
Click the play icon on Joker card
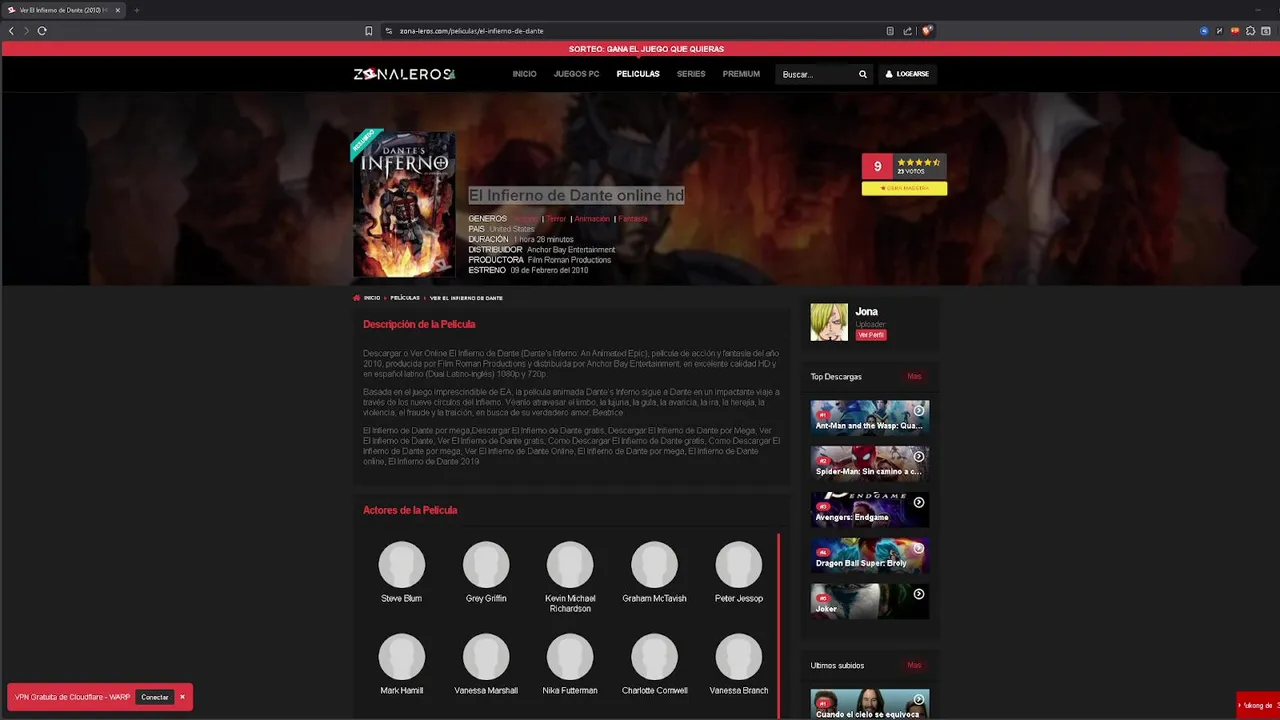click(919, 594)
